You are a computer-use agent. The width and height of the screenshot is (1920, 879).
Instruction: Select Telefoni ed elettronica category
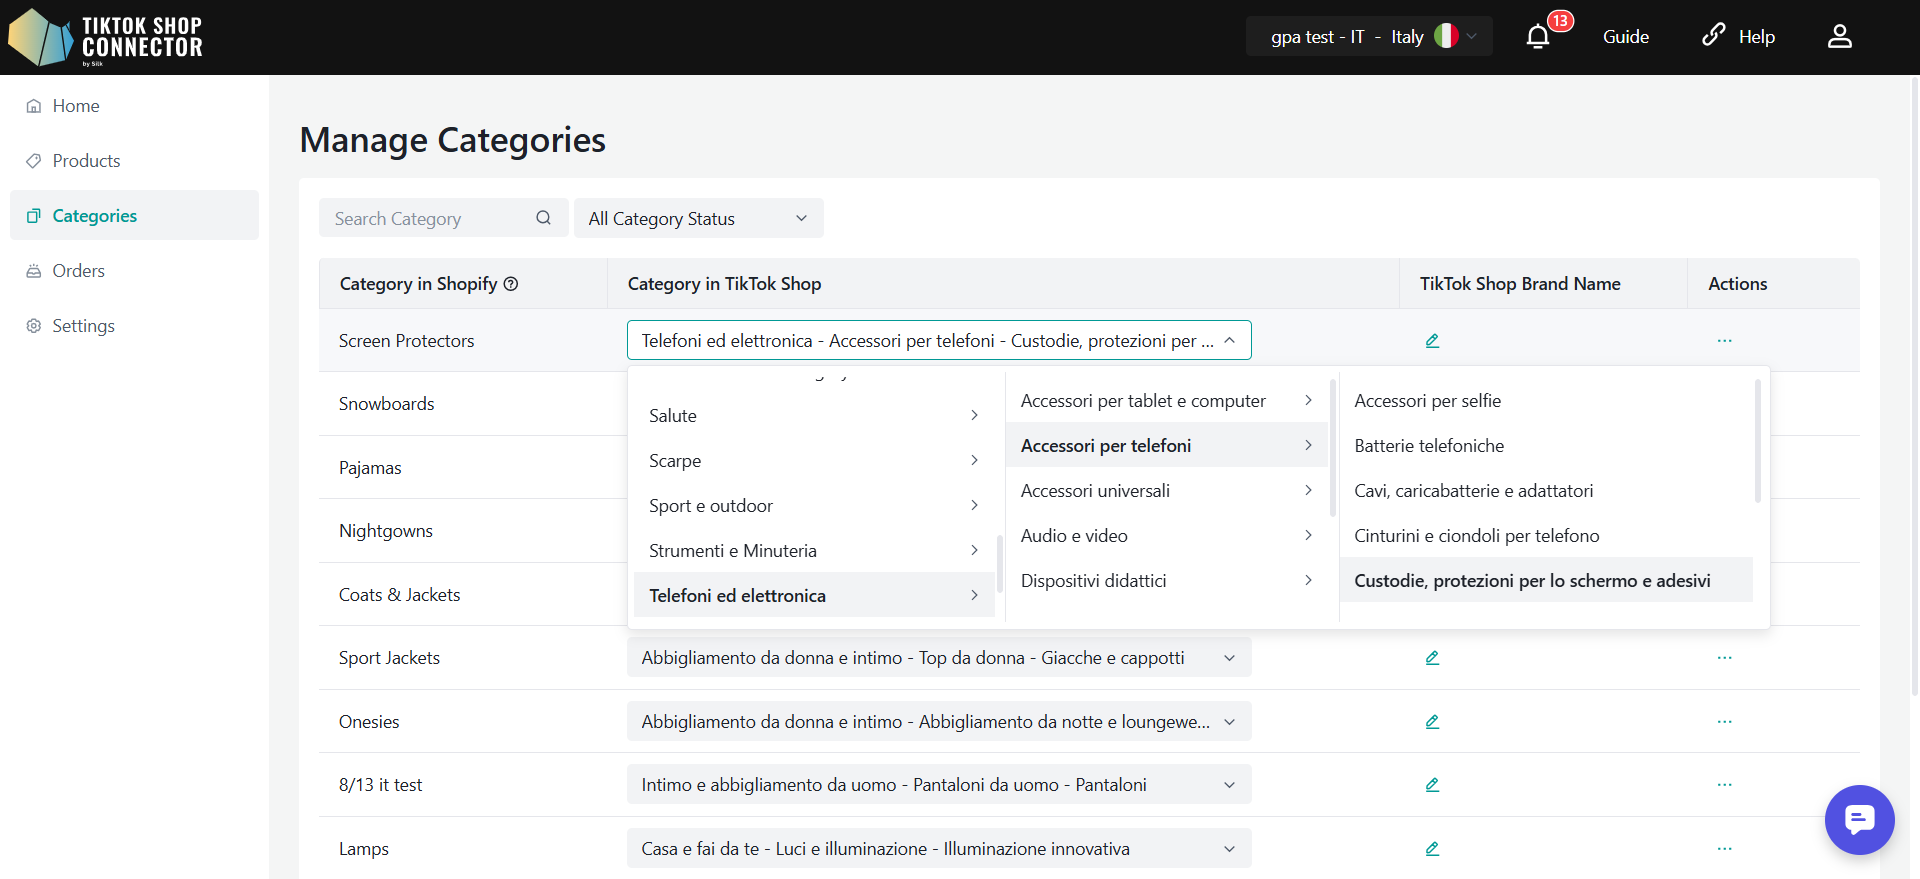pyautogui.click(x=814, y=595)
